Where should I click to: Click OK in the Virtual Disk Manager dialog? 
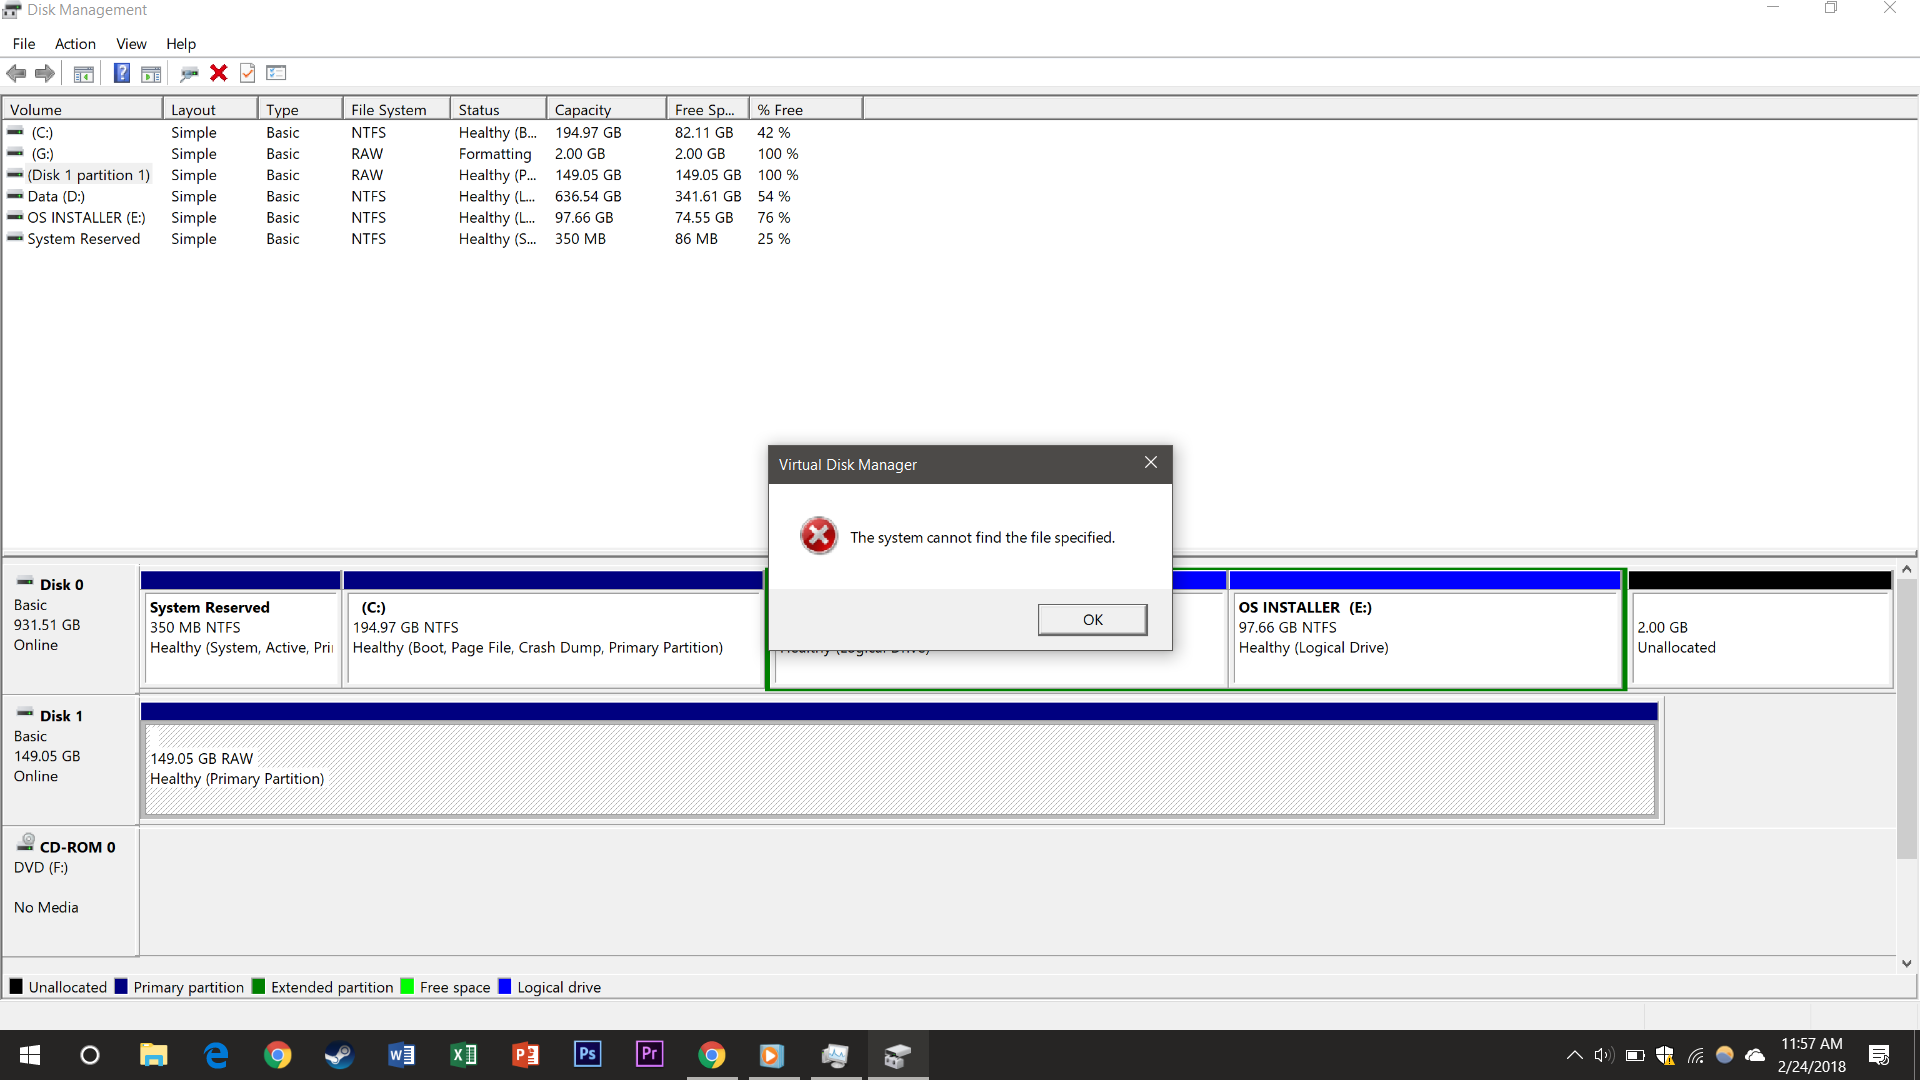pyautogui.click(x=1092, y=620)
